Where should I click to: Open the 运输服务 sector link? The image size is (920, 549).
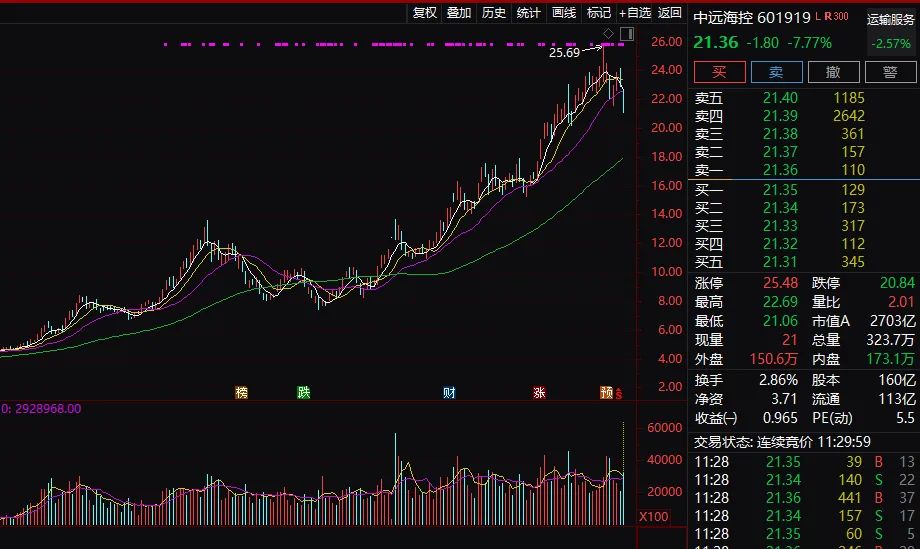(x=891, y=19)
